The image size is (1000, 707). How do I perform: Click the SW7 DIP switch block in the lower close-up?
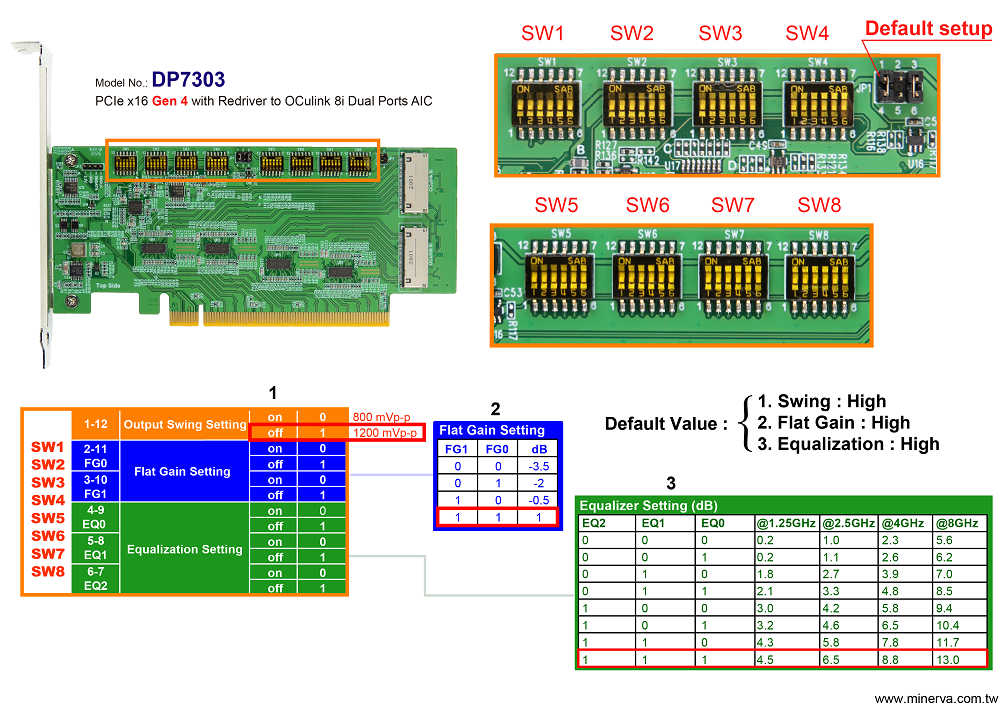(x=733, y=279)
